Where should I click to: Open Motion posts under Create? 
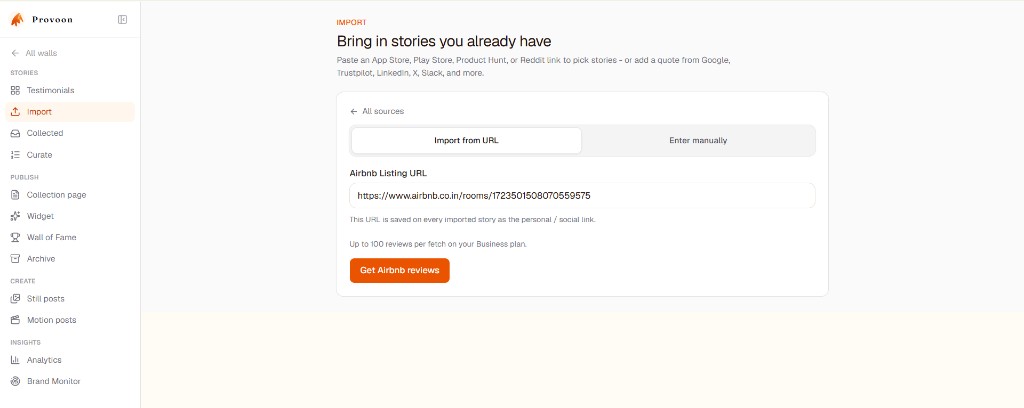pyautogui.click(x=70, y=320)
